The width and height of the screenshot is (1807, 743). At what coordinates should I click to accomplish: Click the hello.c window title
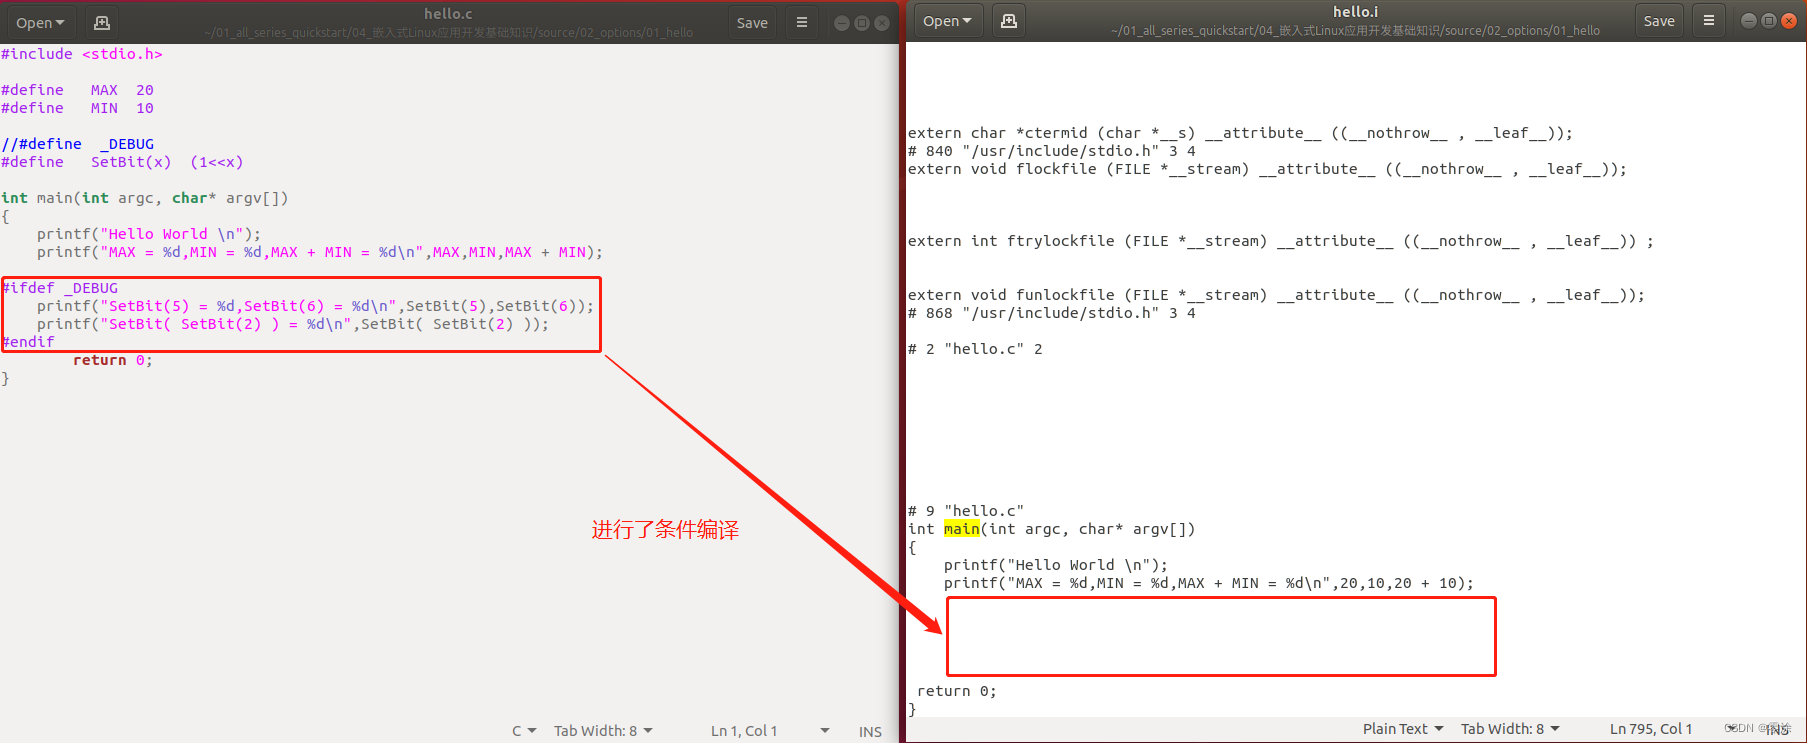[448, 14]
